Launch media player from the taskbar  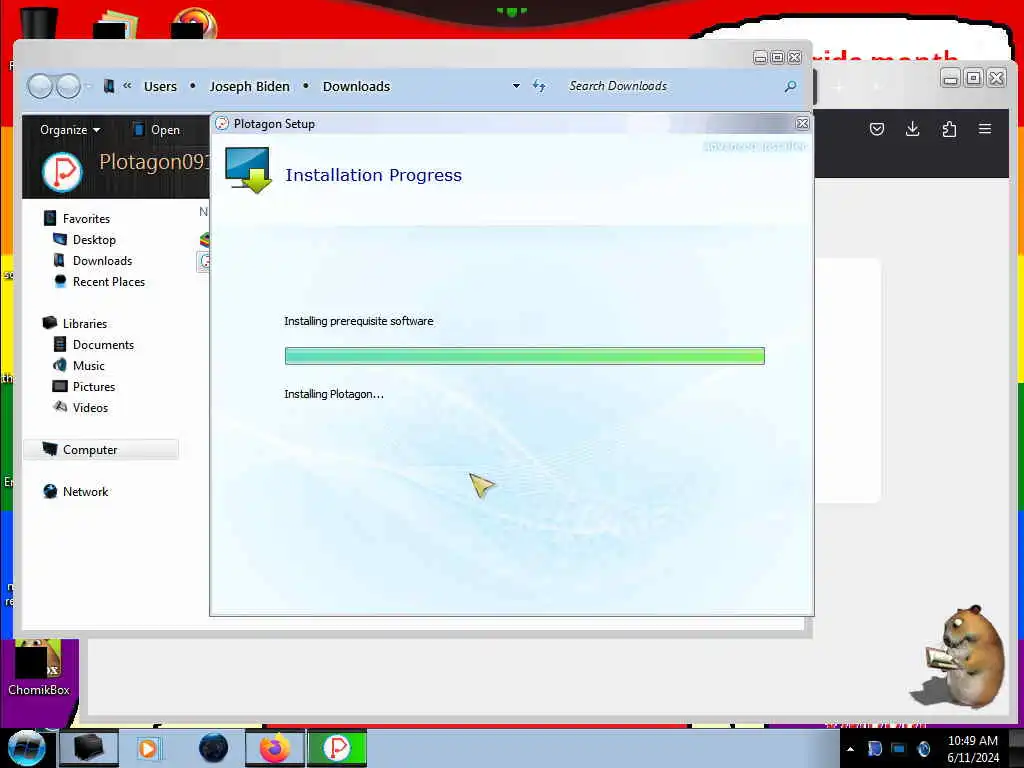149,748
